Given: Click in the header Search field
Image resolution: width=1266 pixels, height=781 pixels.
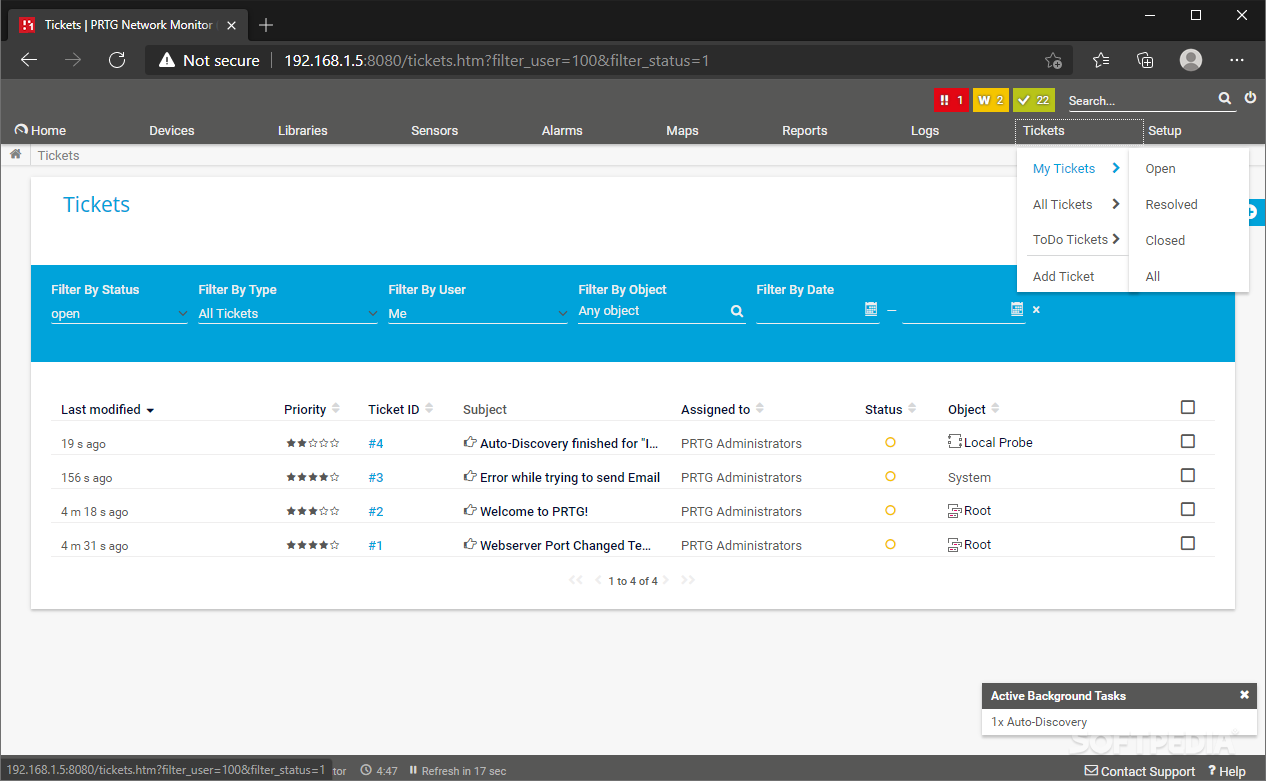Looking at the screenshot, I should coord(1140,100).
